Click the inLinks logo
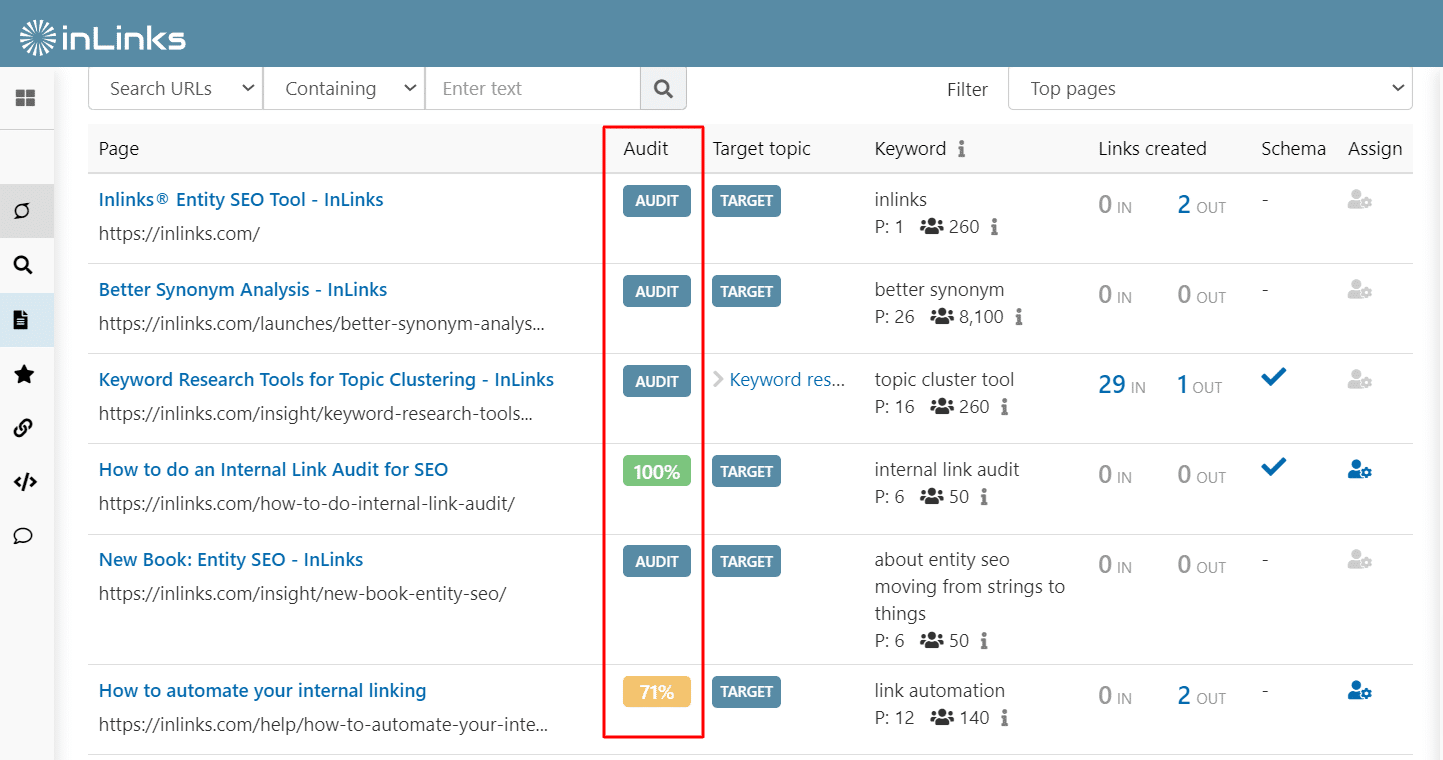Image resolution: width=1443 pixels, height=760 pixels. pos(103,38)
